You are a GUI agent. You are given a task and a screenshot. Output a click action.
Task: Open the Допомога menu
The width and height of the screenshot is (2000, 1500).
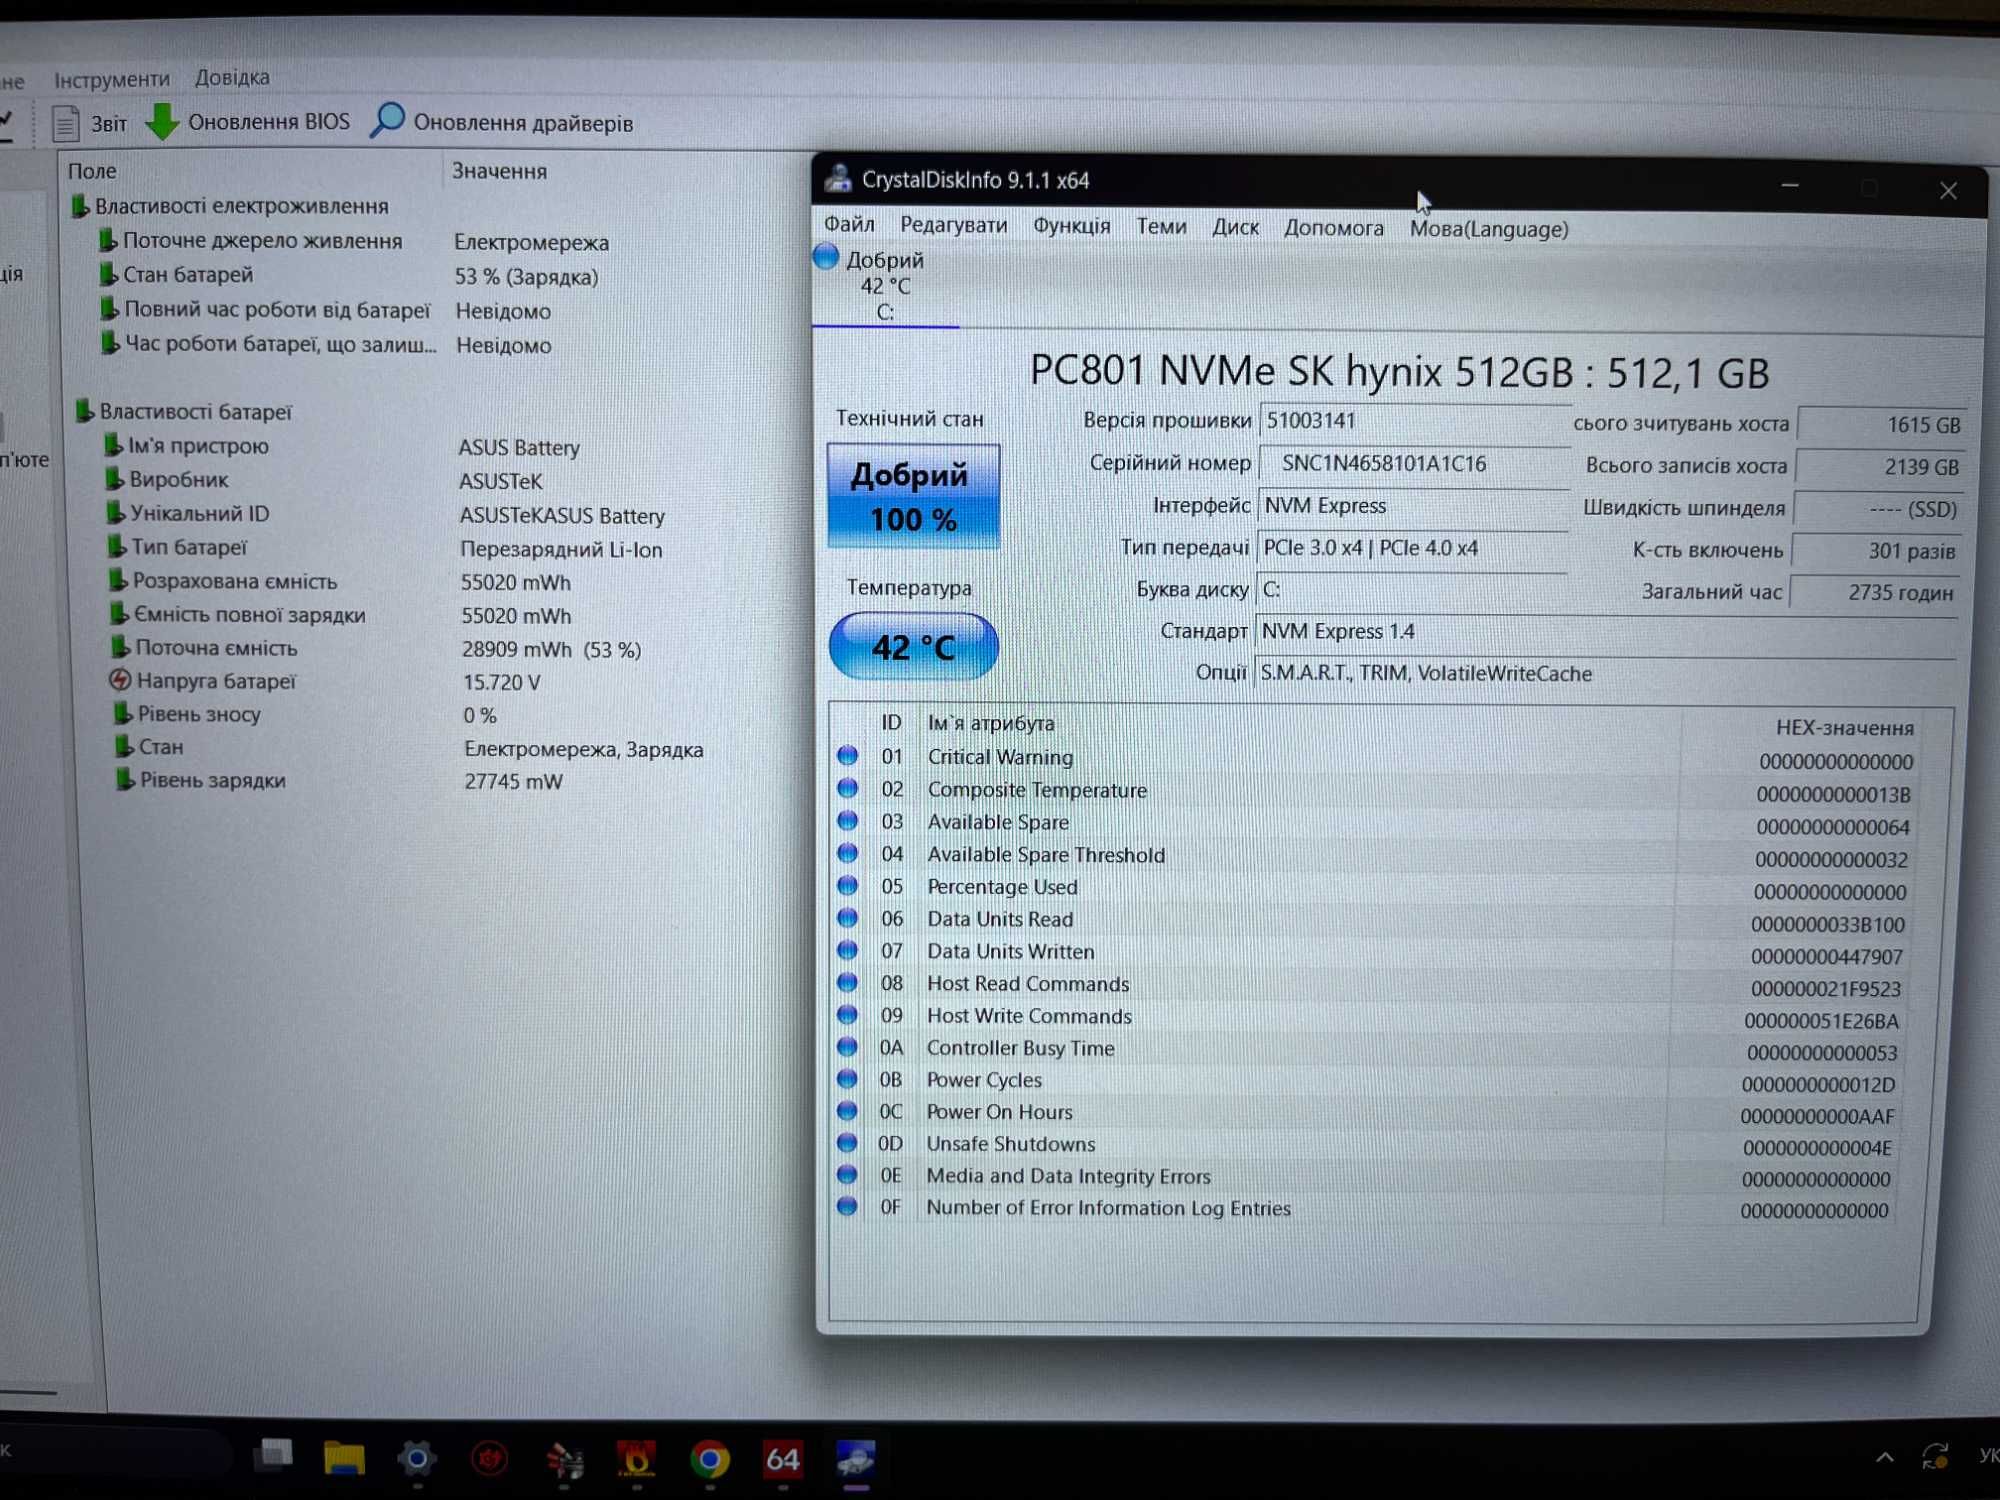click(x=1333, y=228)
